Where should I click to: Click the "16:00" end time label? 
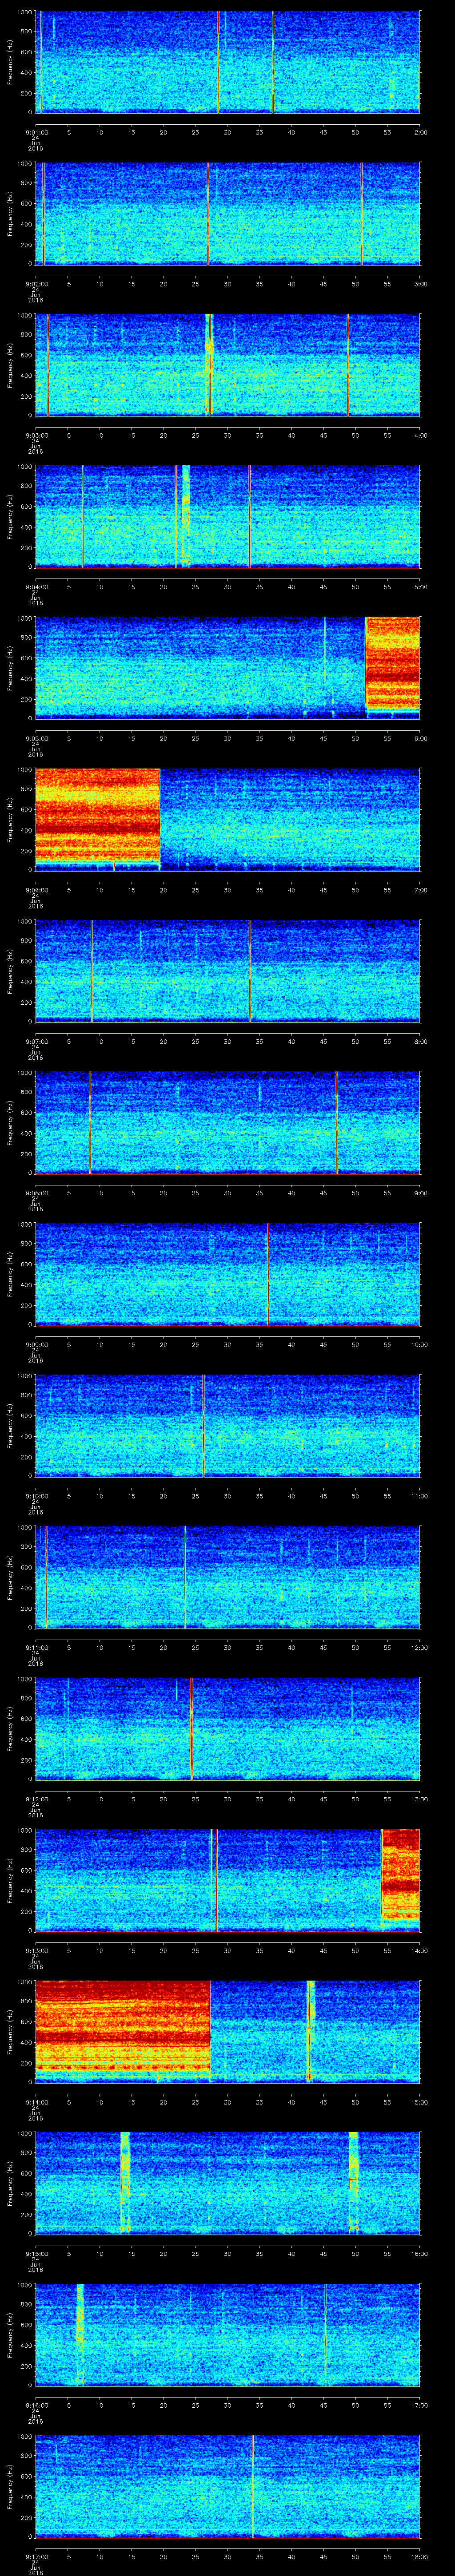[419, 2253]
